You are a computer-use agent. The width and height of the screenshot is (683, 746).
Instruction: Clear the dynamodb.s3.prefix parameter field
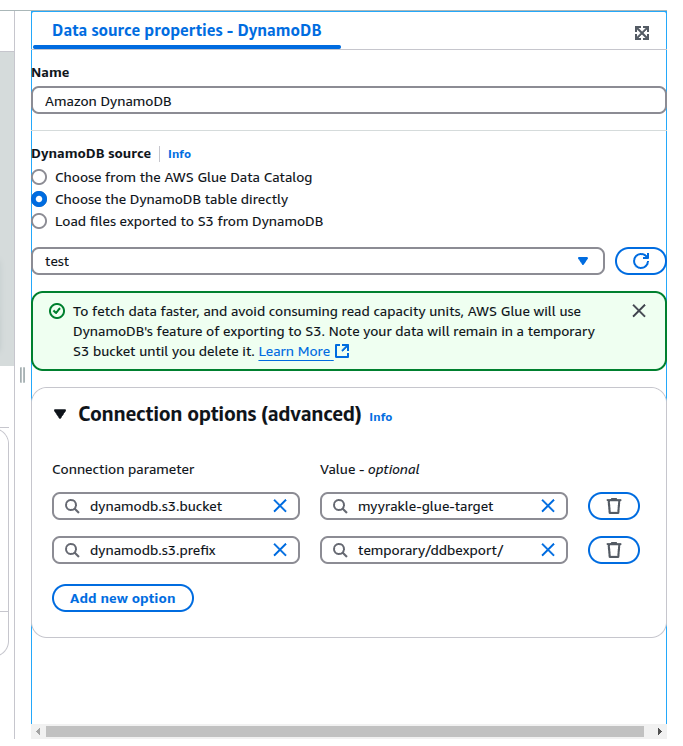click(x=280, y=550)
